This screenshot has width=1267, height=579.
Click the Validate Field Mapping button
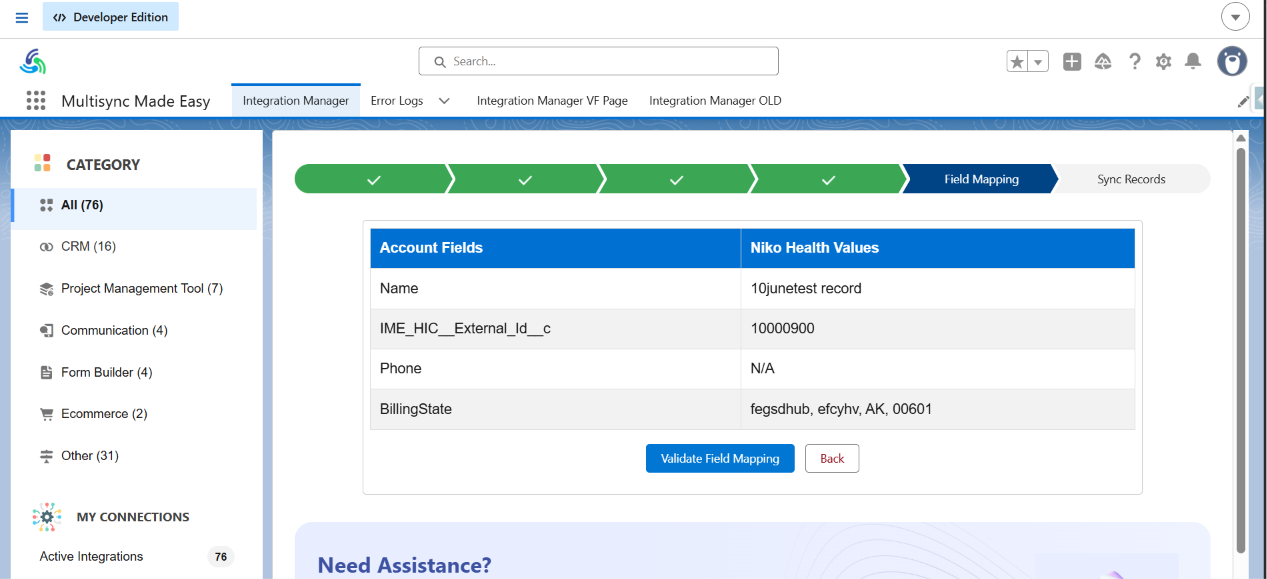(720, 458)
